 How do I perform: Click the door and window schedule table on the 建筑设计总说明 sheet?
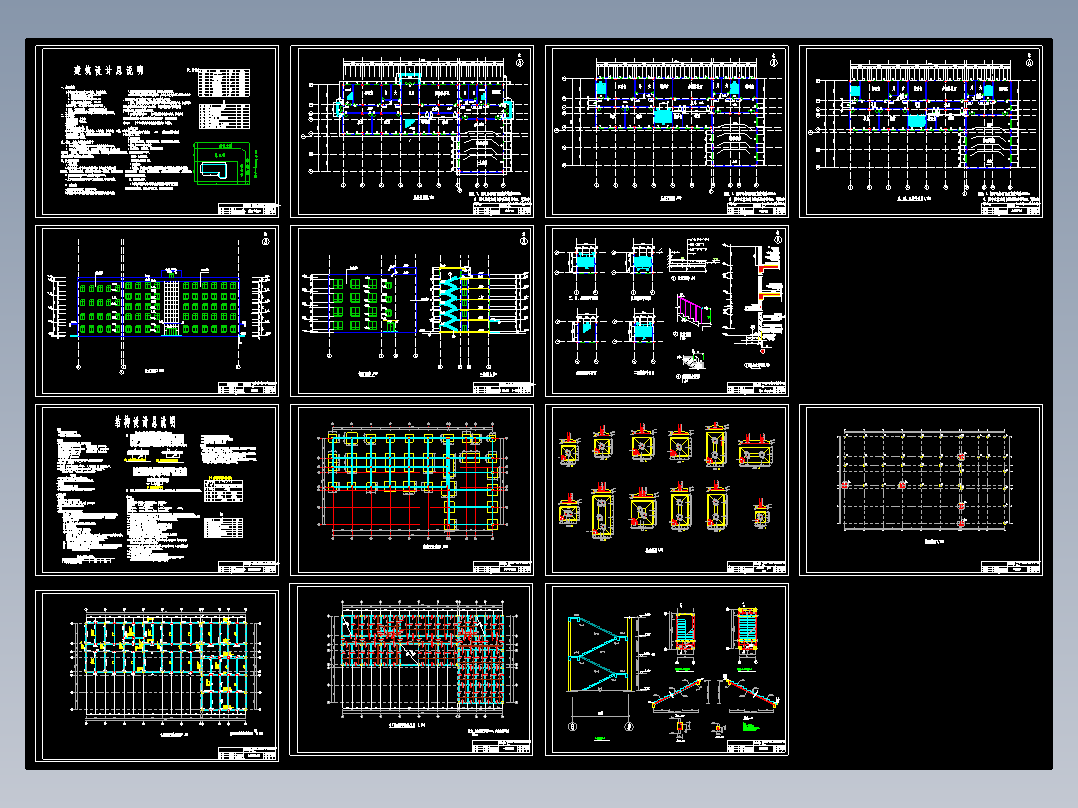pyautogui.click(x=223, y=83)
